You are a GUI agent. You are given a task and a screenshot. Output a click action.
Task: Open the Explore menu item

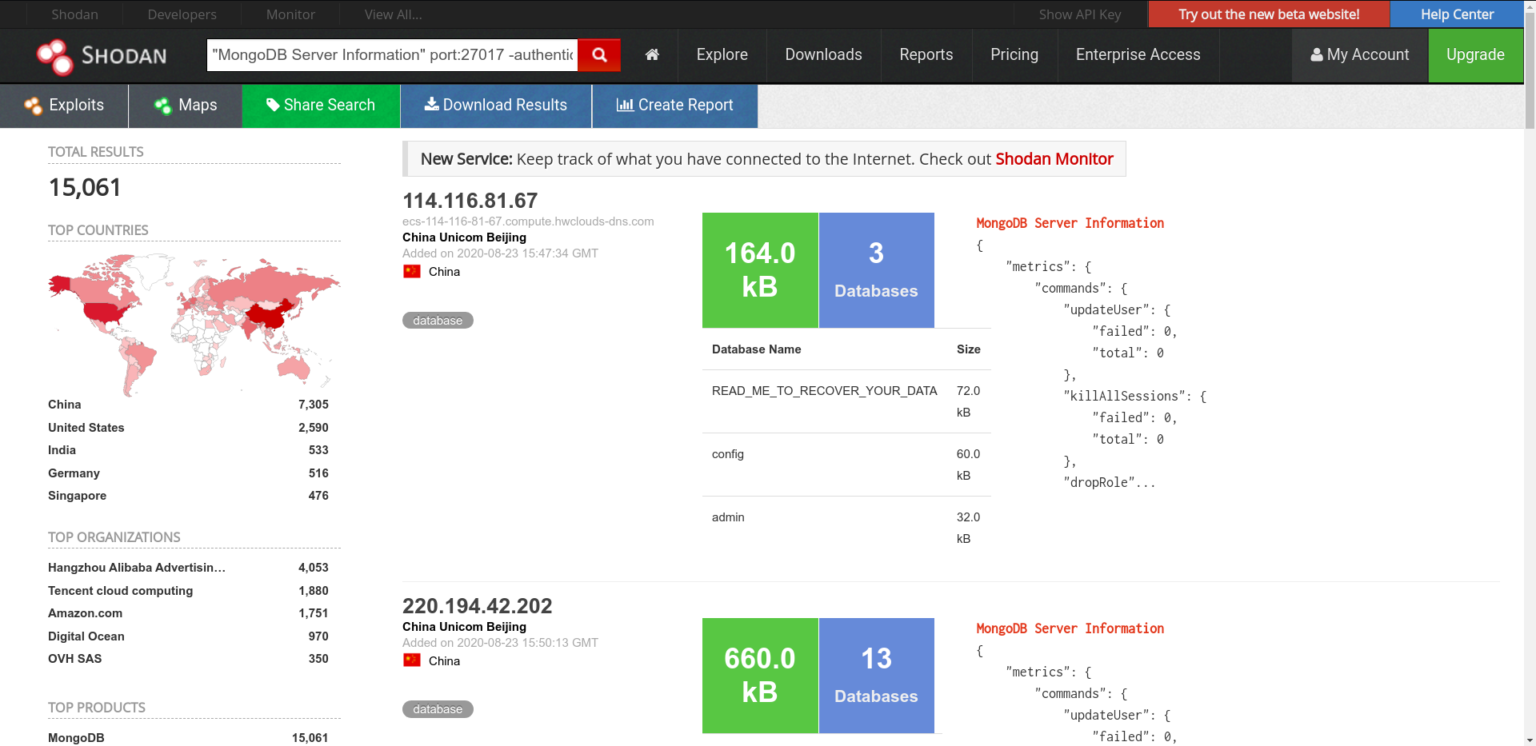point(722,55)
